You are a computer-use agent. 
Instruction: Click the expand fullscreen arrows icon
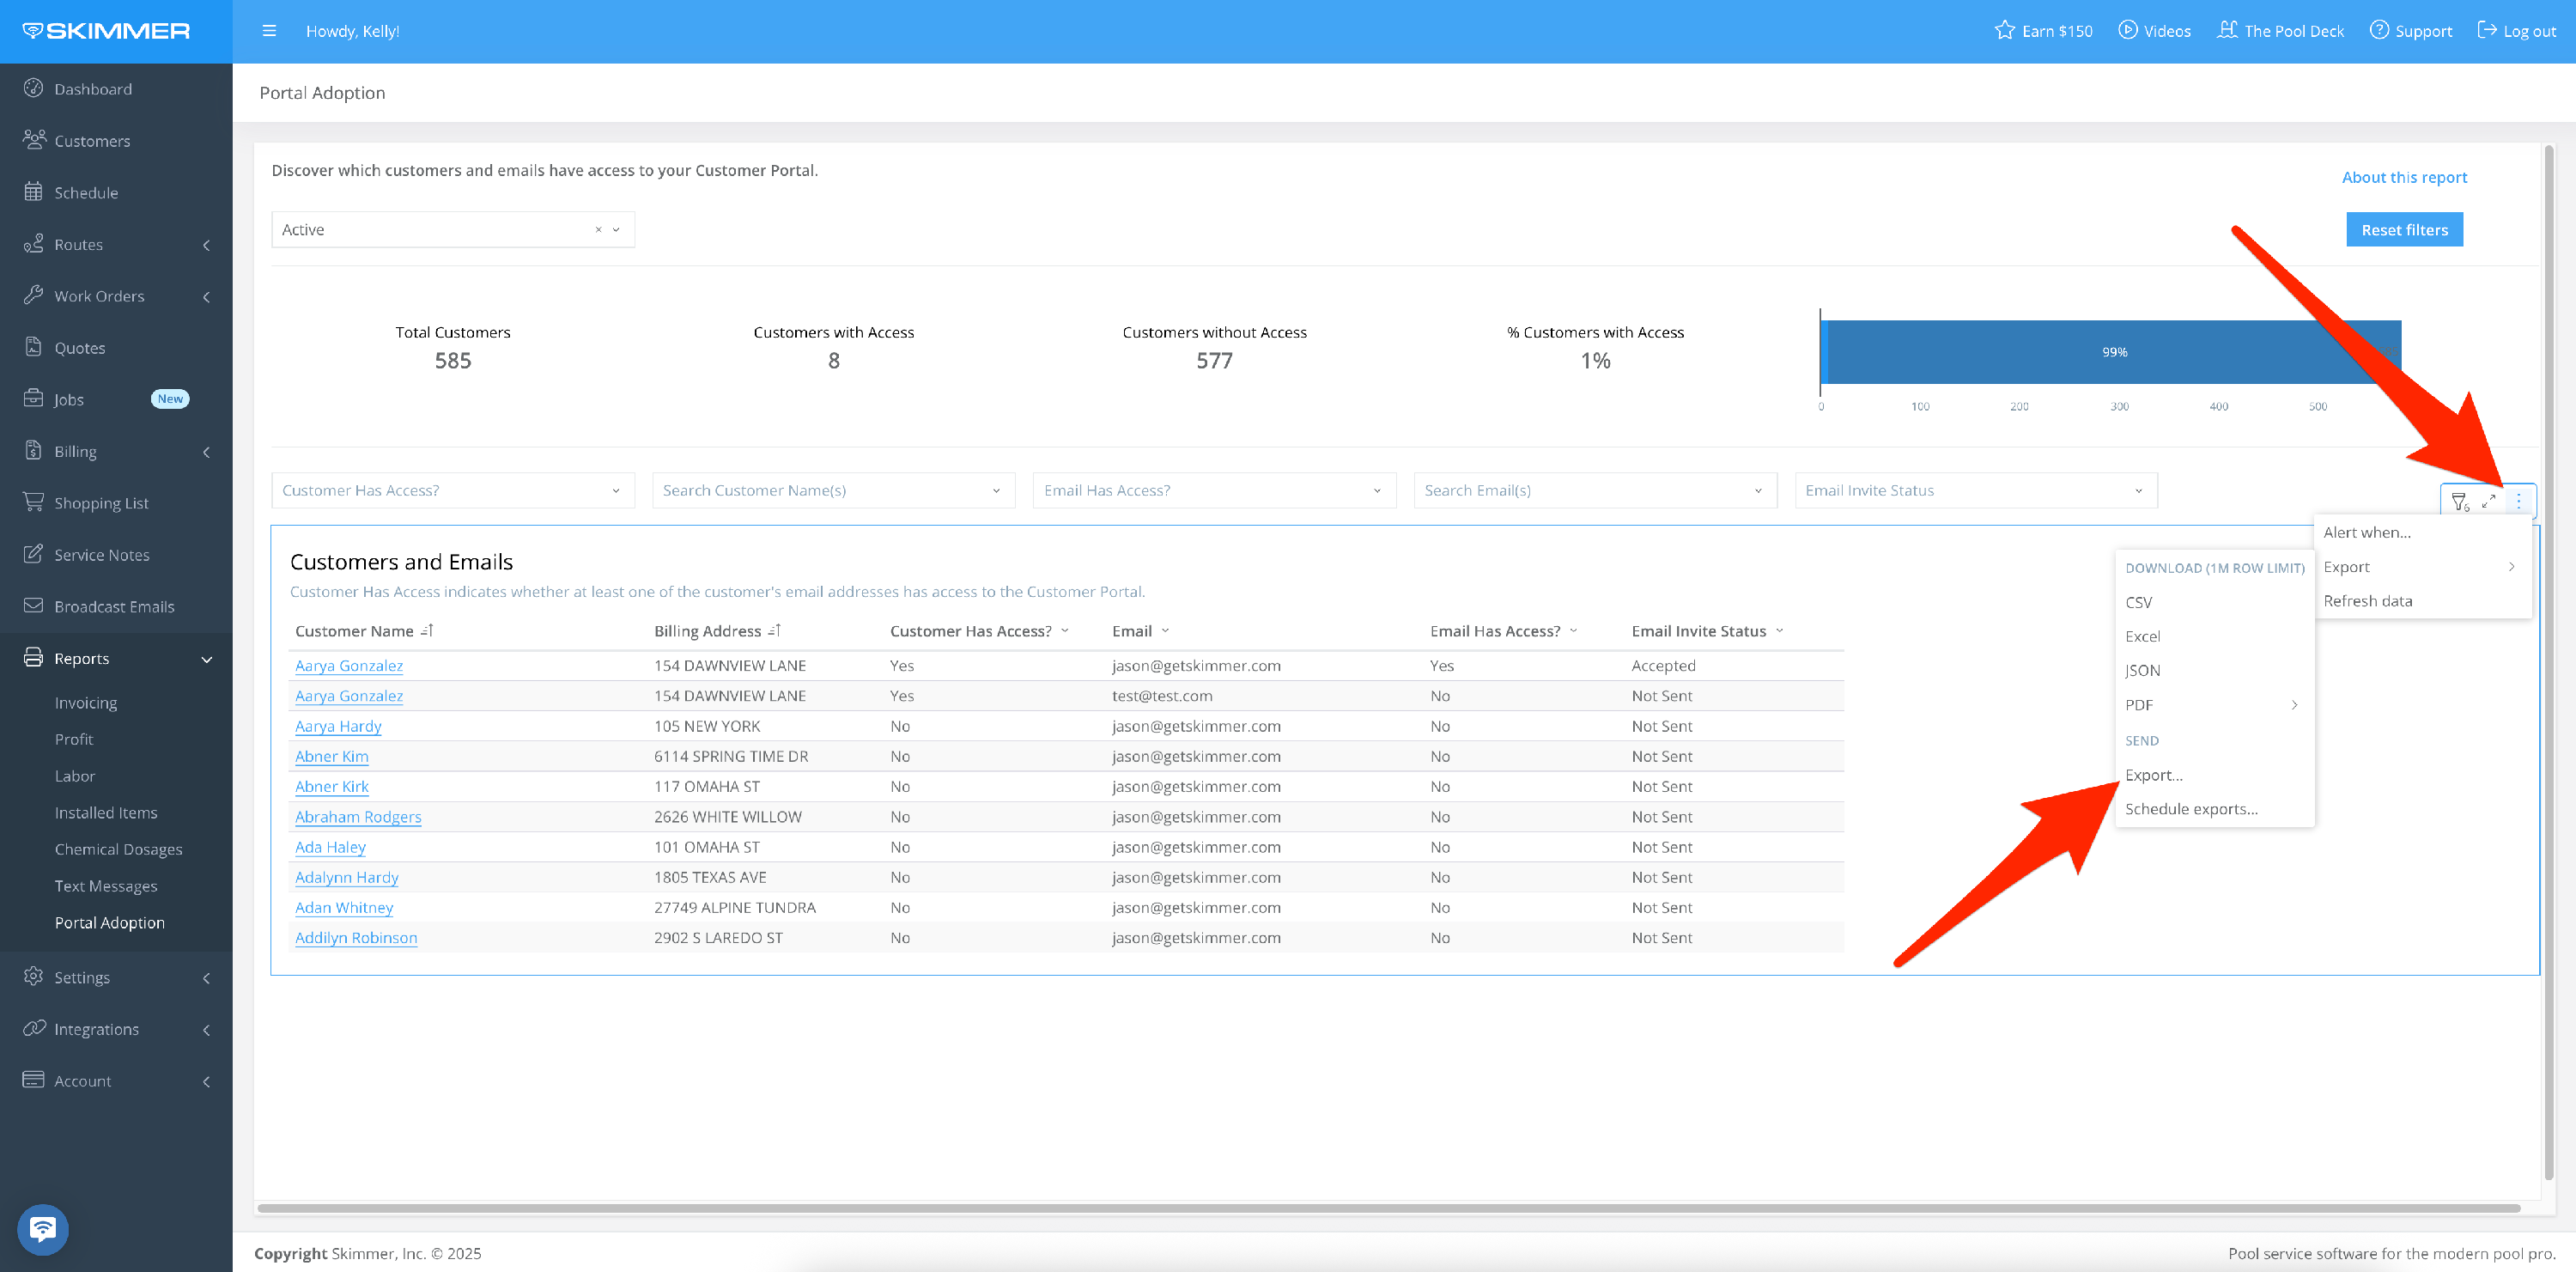tap(2489, 501)
